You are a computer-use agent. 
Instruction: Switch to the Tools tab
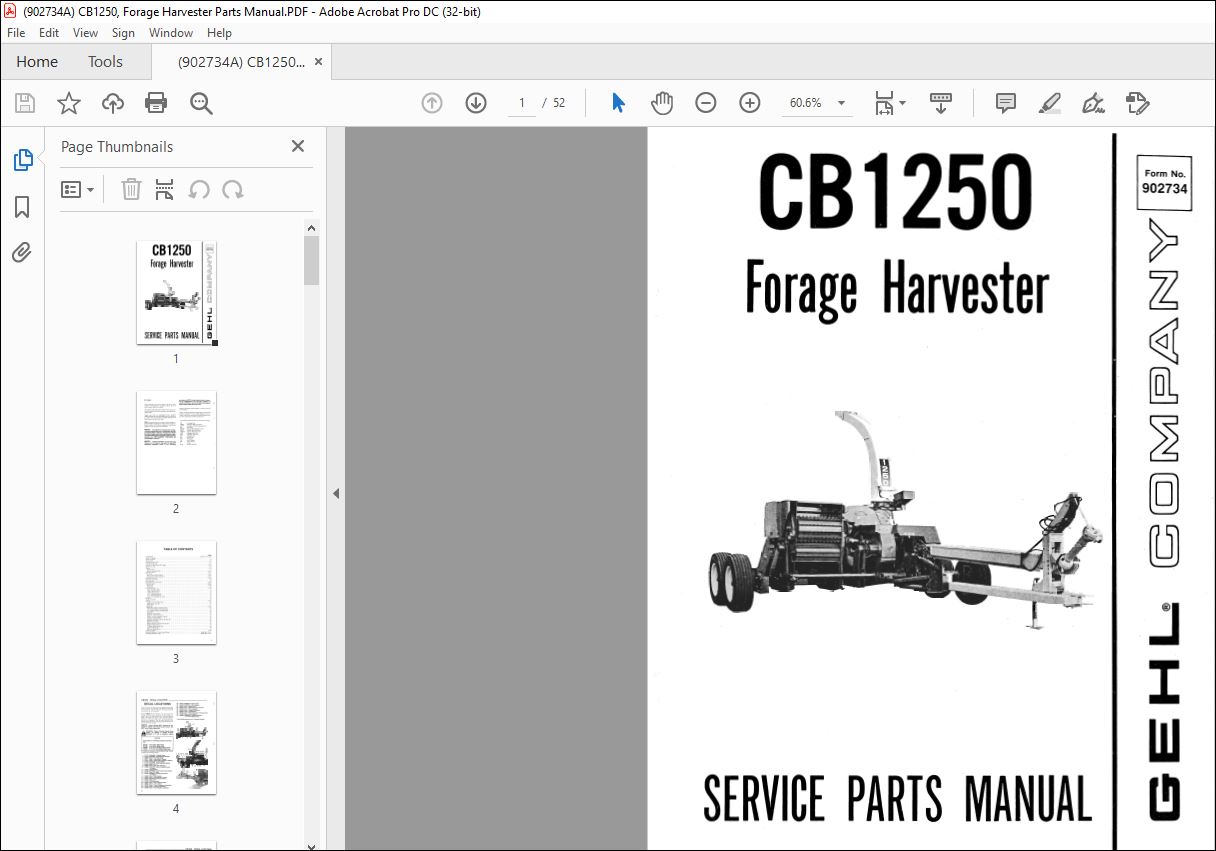point(105,62)
